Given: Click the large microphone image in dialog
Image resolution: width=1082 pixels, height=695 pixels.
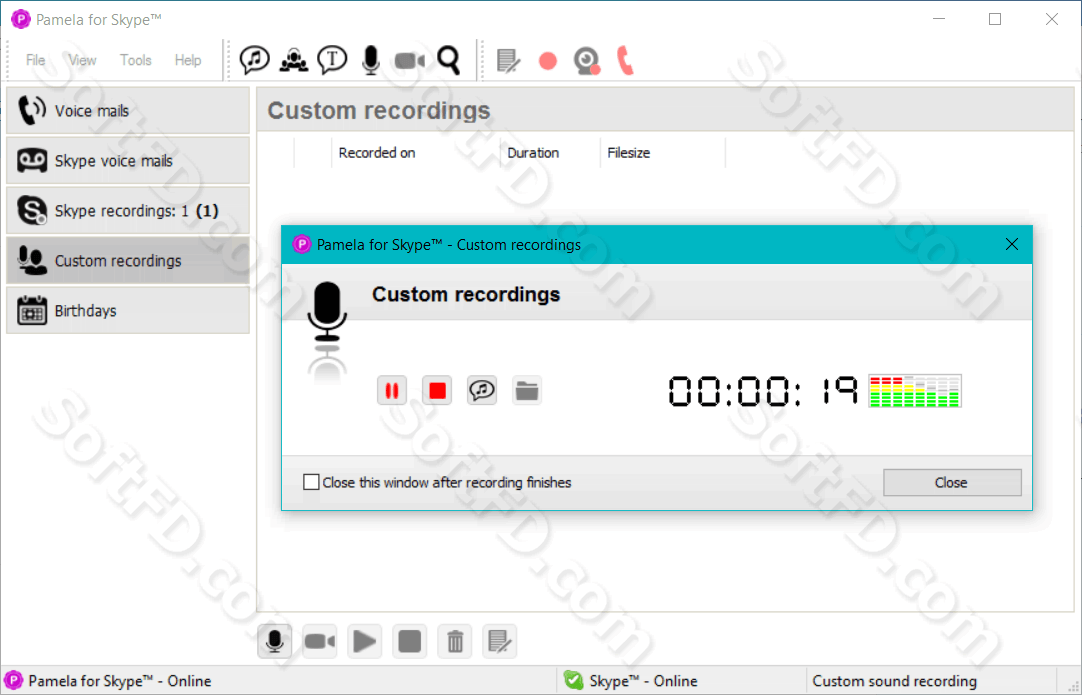Looking at the screenshot, I should (327, 312).
